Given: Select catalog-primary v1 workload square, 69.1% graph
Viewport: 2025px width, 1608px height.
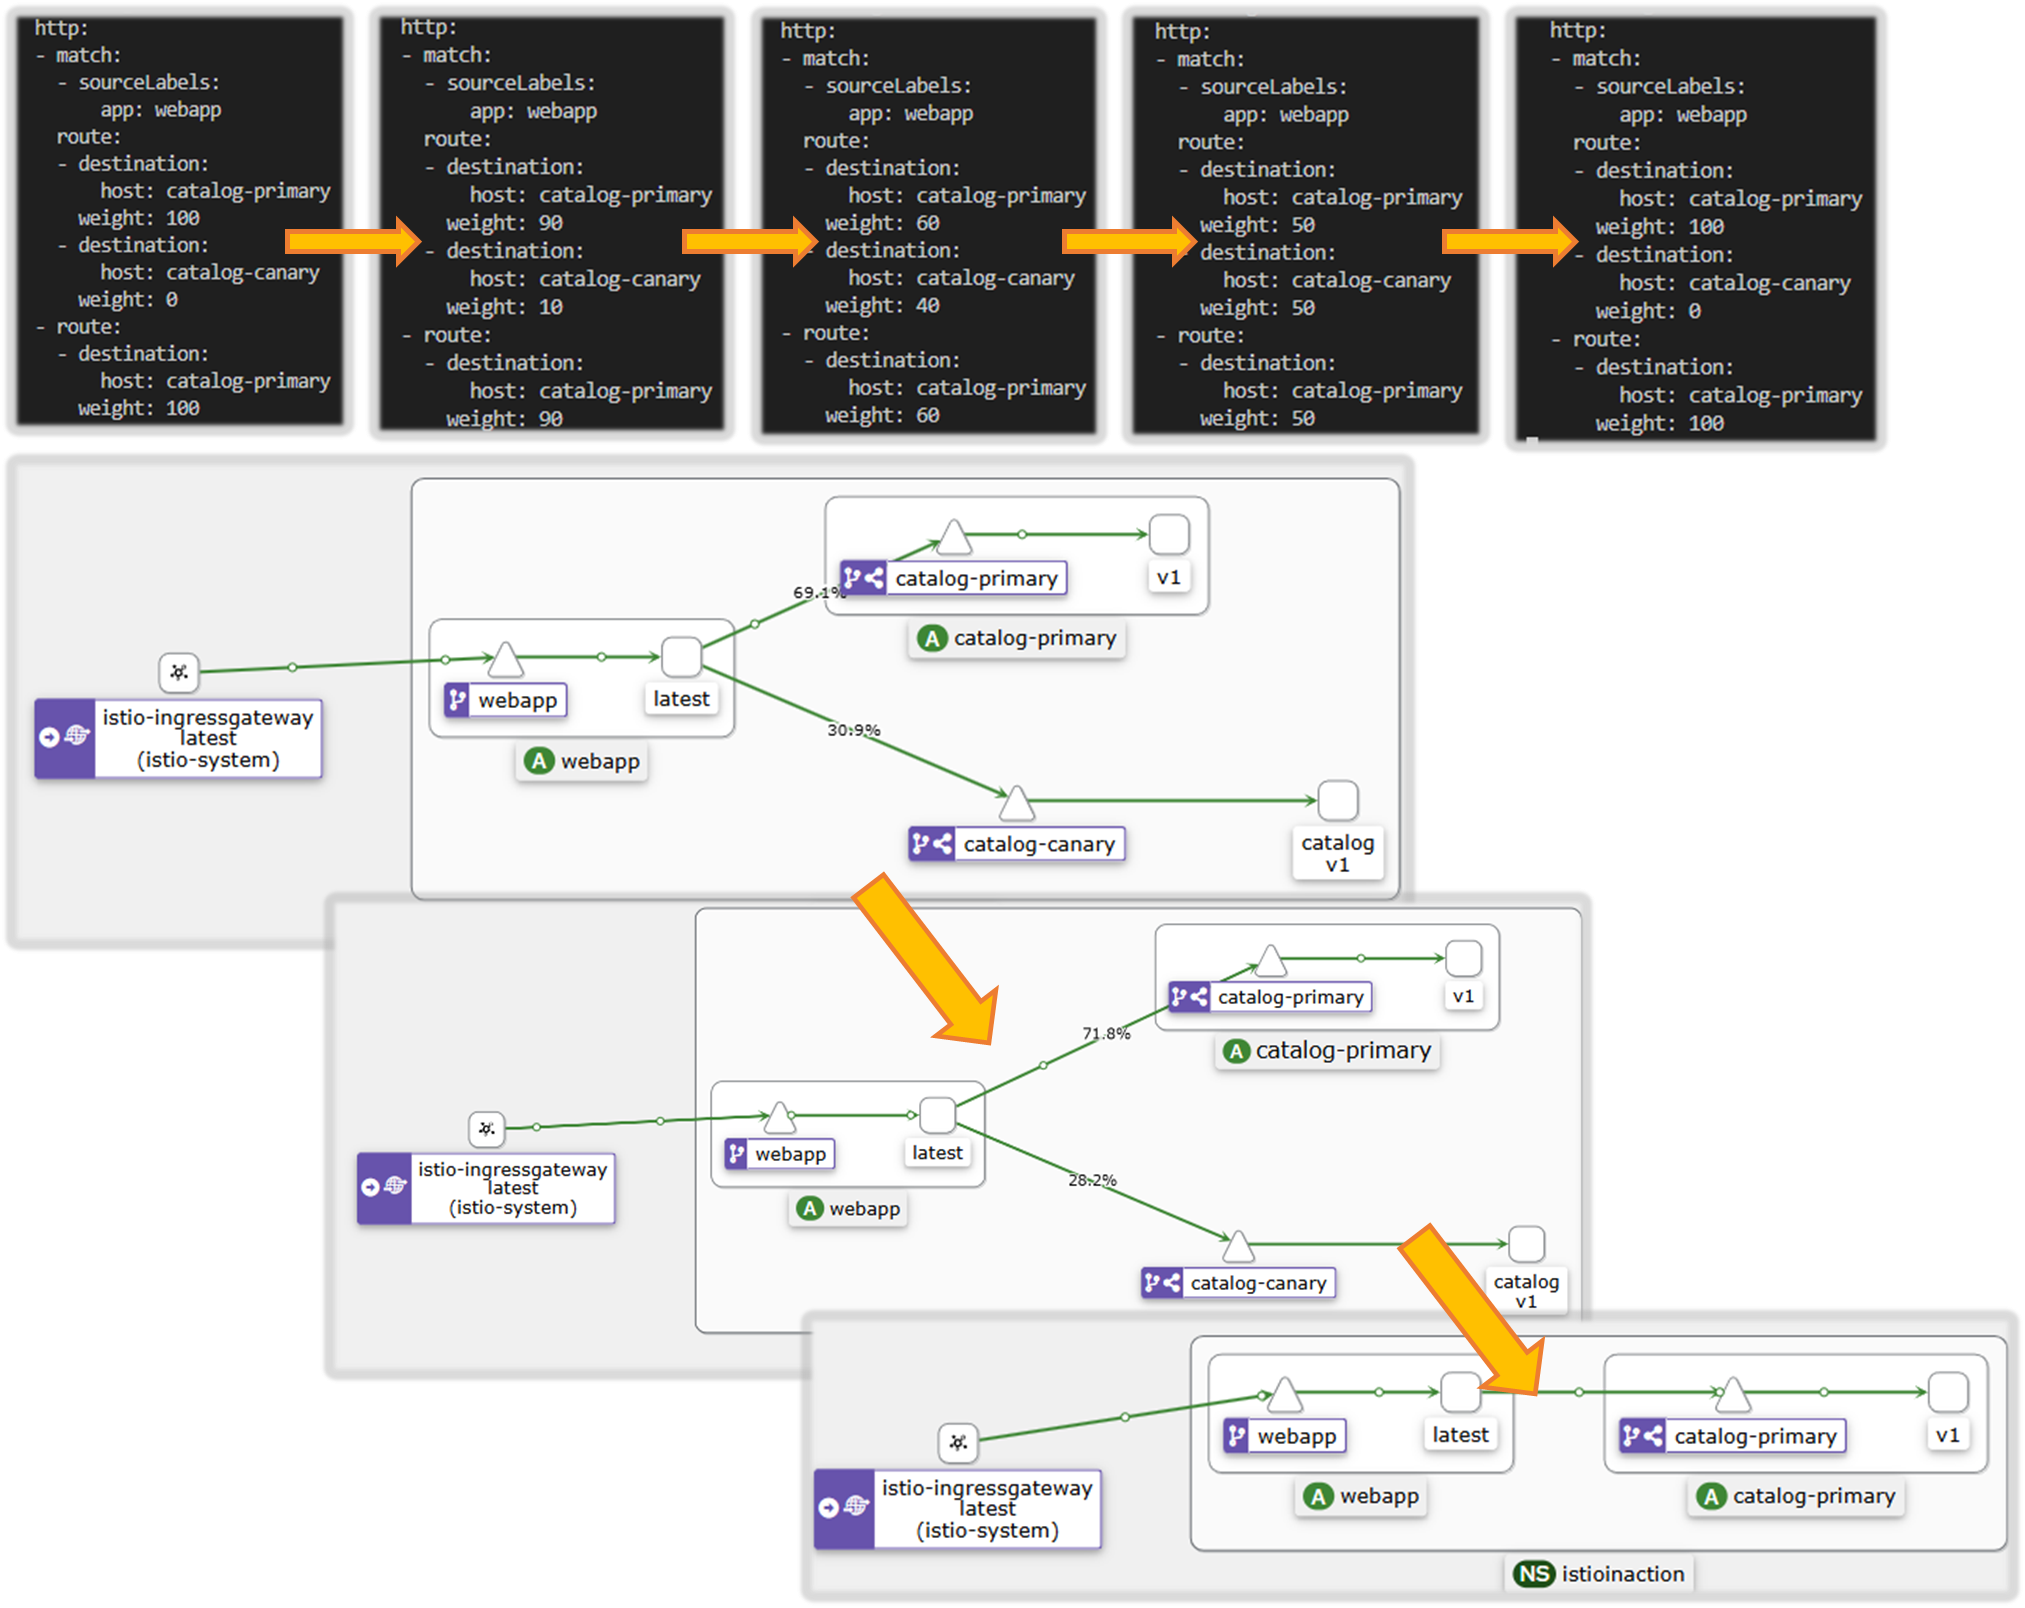Looking at the screenshot, I should click(1168, 535).
